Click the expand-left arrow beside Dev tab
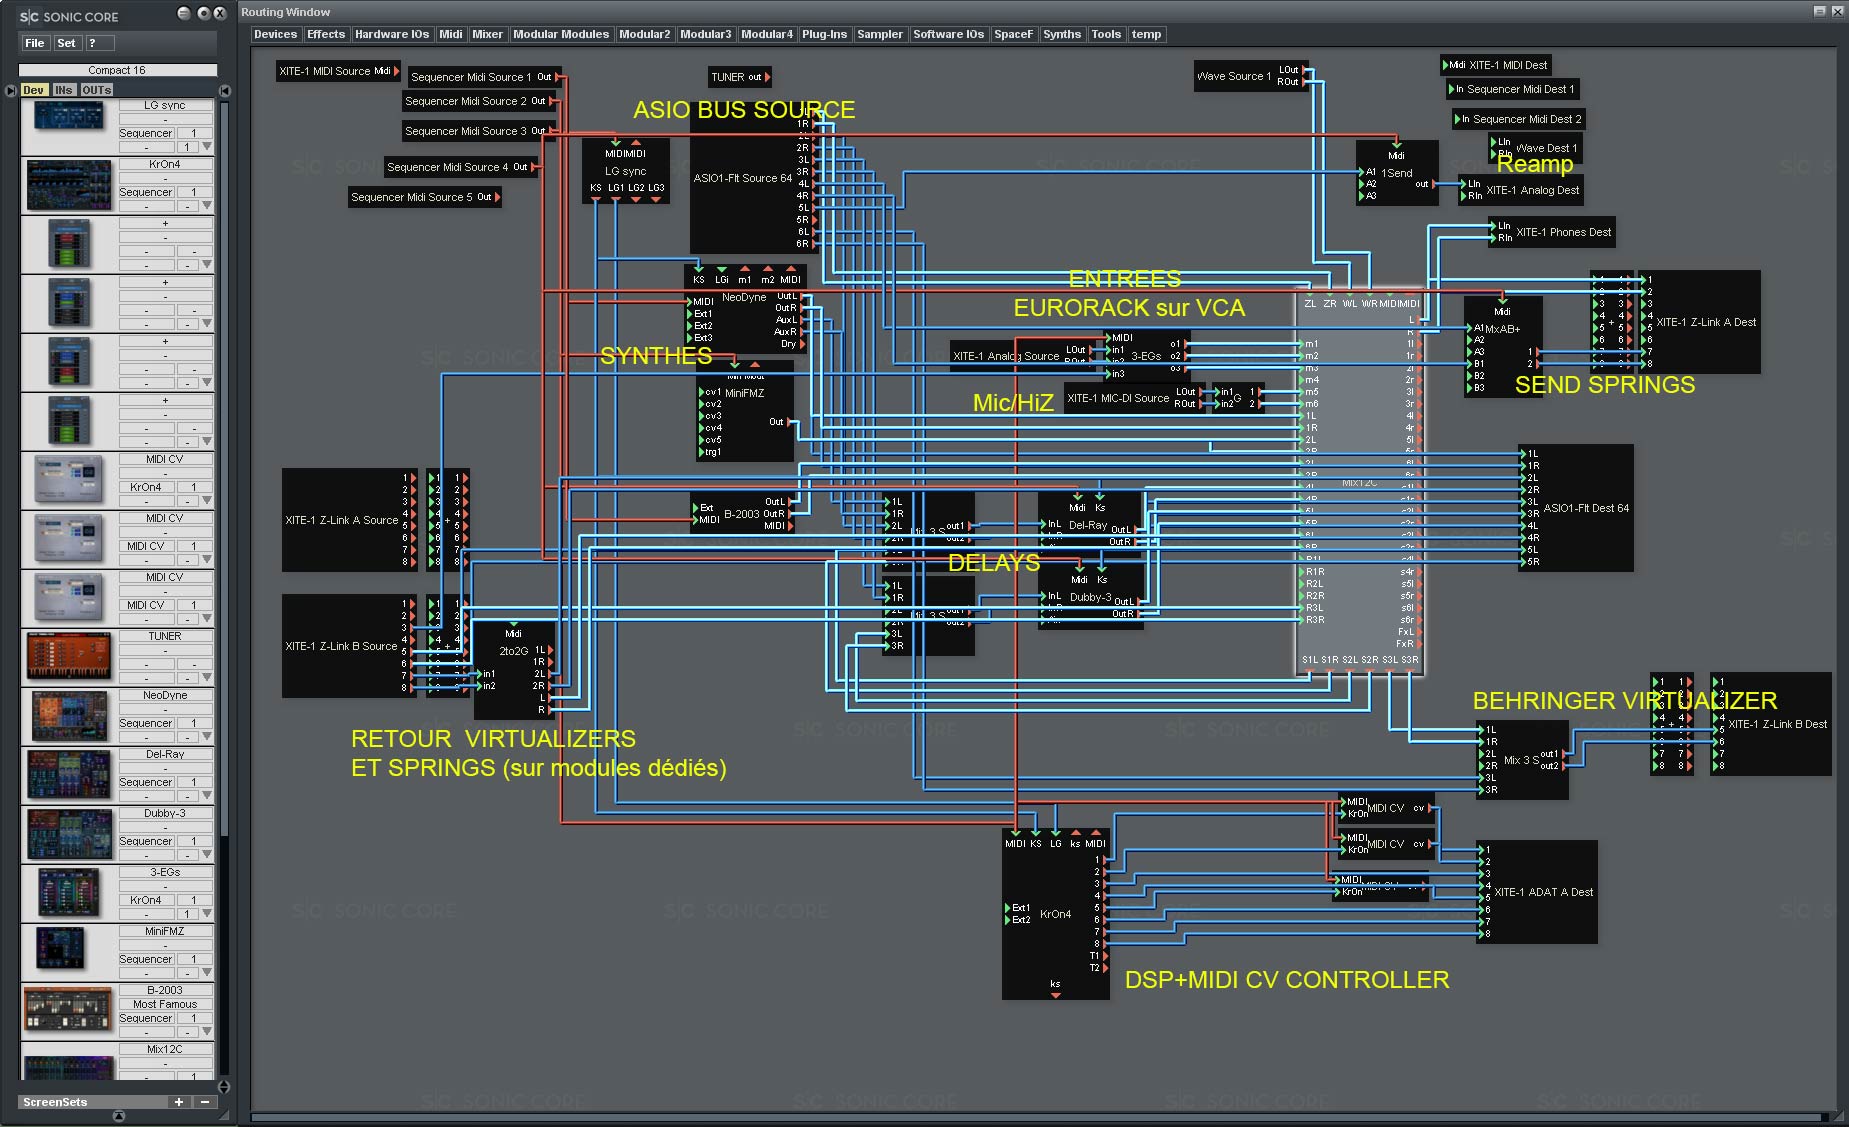Viewport: 1849px width, 1127px height. point(10,90)
